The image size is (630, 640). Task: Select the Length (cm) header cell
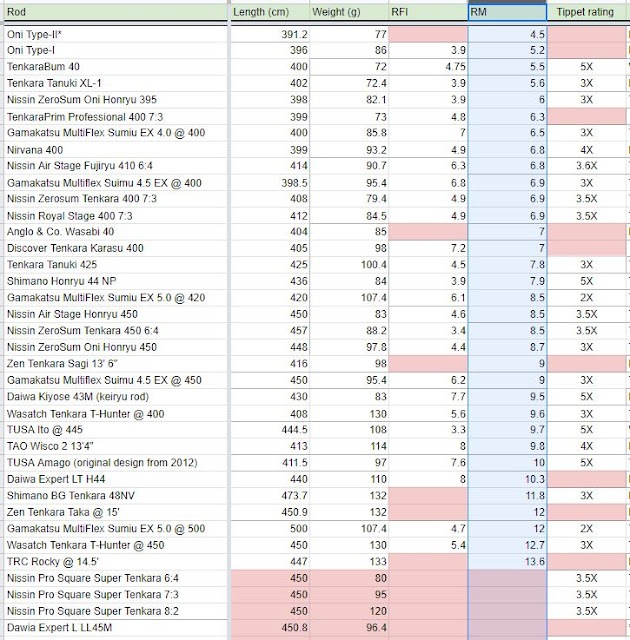270,12
